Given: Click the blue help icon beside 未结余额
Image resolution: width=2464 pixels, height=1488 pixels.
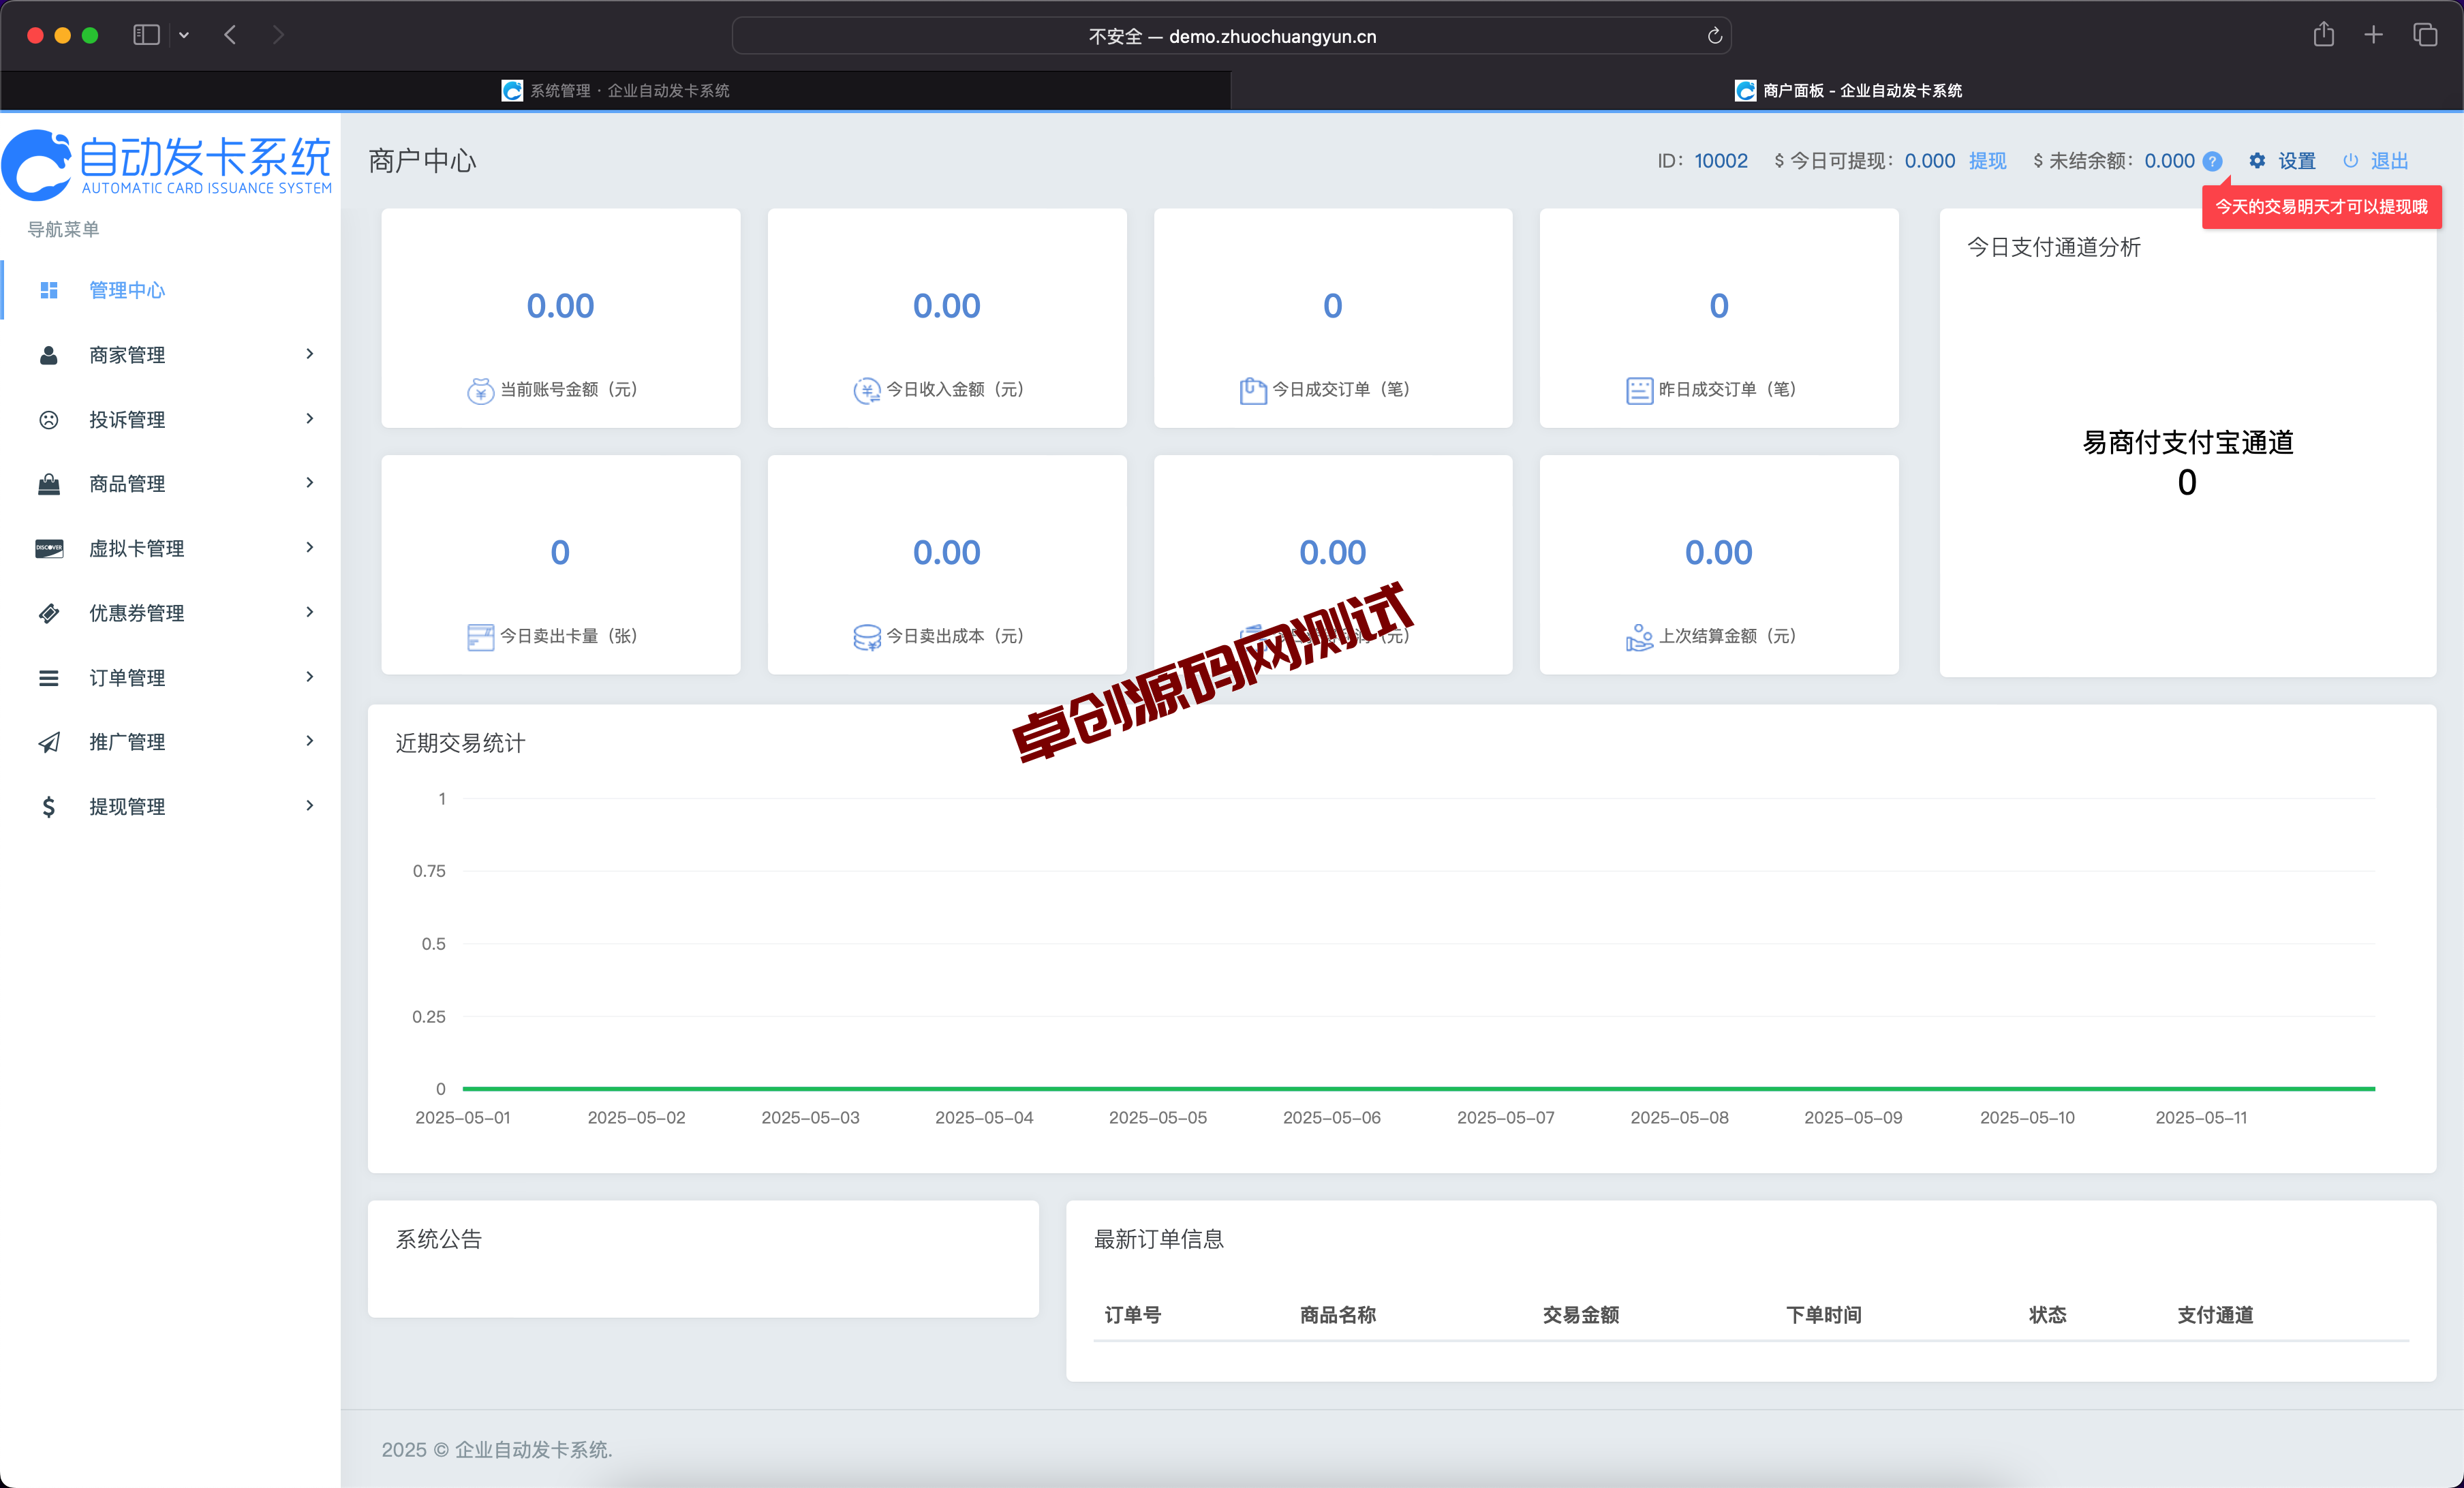Looking at the screenshot, I should (2213, 161).
